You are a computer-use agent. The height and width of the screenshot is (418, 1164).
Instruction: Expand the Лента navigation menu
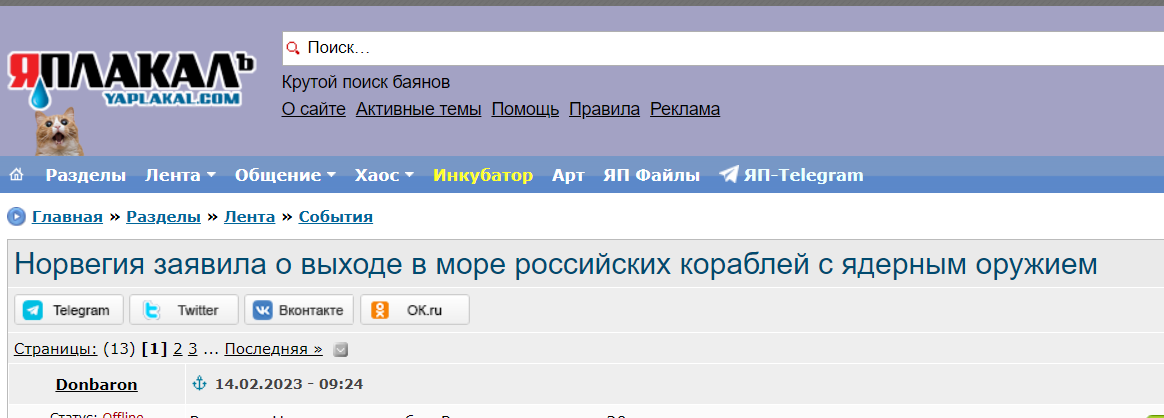(180, 175)
